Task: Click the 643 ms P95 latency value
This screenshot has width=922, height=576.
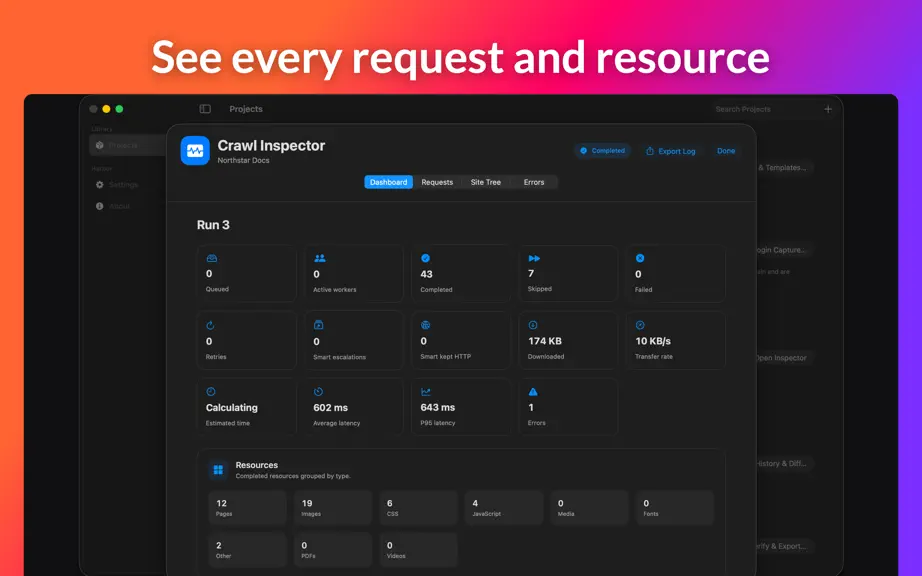Action: 437,407
